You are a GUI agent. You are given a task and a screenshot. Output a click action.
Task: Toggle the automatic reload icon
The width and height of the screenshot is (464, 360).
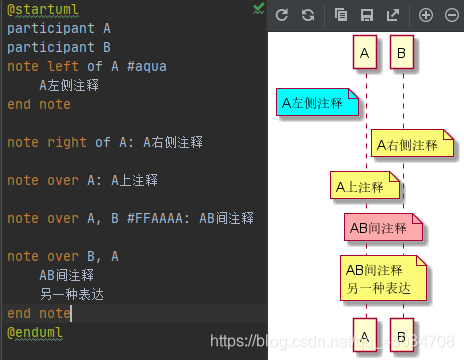308,15
